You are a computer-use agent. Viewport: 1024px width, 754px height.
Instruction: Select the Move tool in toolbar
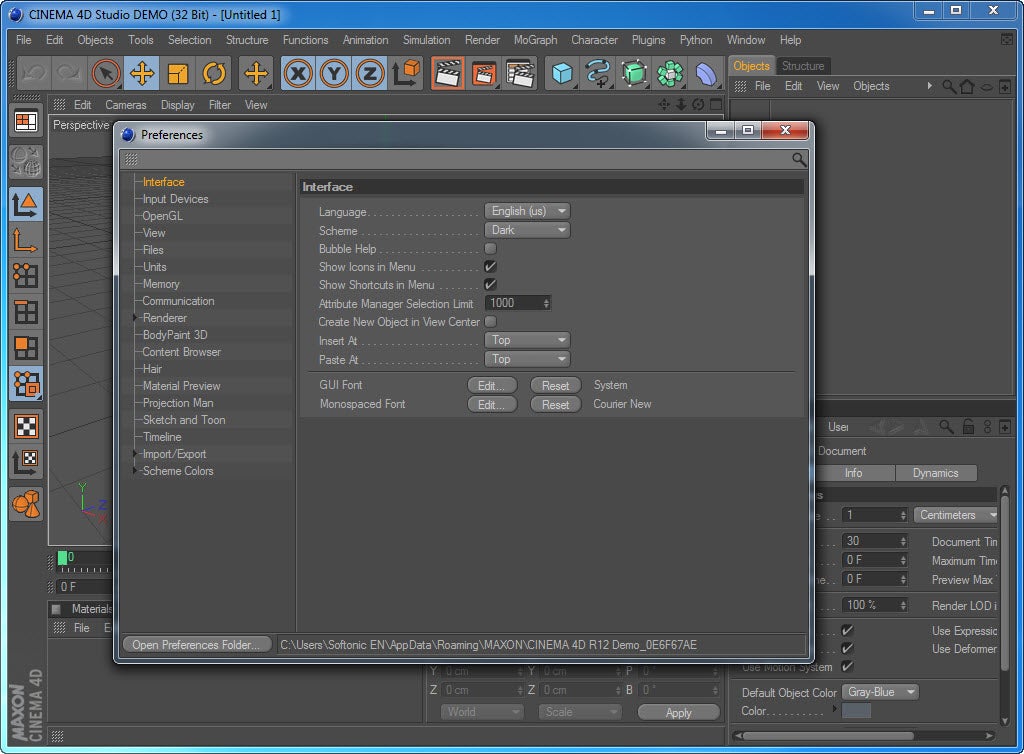pyautogui.click(x=142, y=73)
